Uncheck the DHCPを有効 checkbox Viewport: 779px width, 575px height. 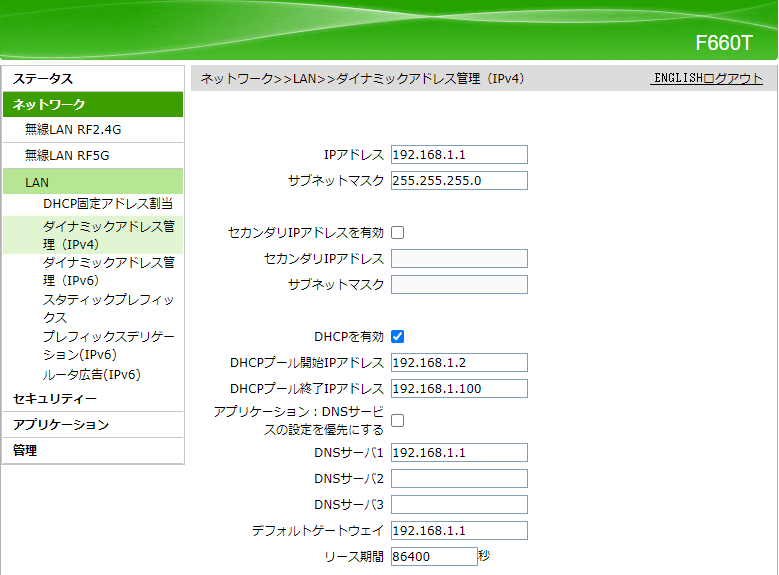397,336
